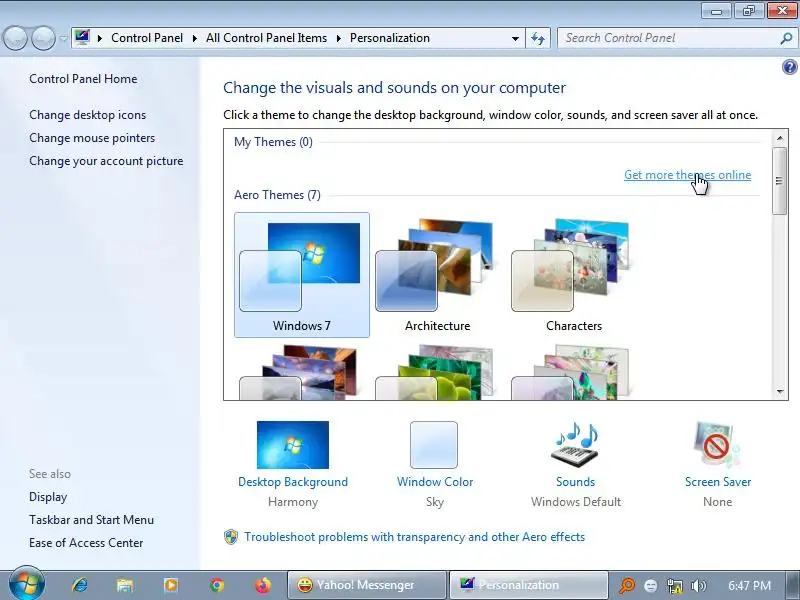Open Control Panel Home
800x600 pixels.
(83, 79)
